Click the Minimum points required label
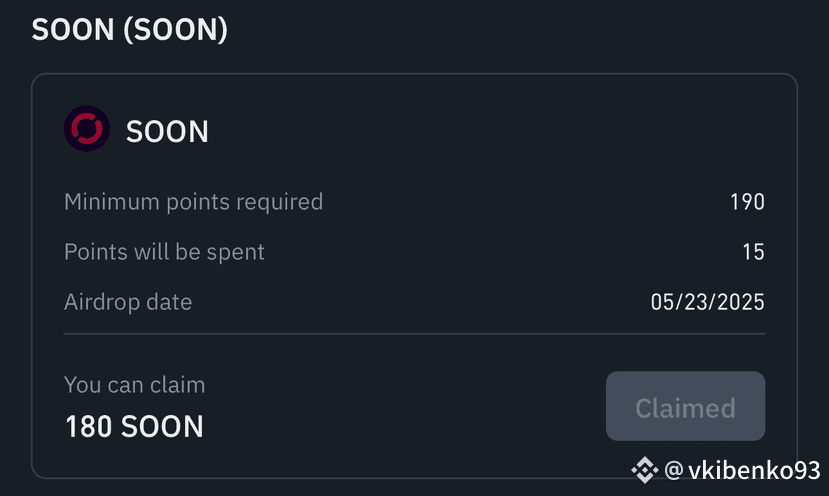The height and width of the screenshot is (496, 829). (x=194, y=202)
